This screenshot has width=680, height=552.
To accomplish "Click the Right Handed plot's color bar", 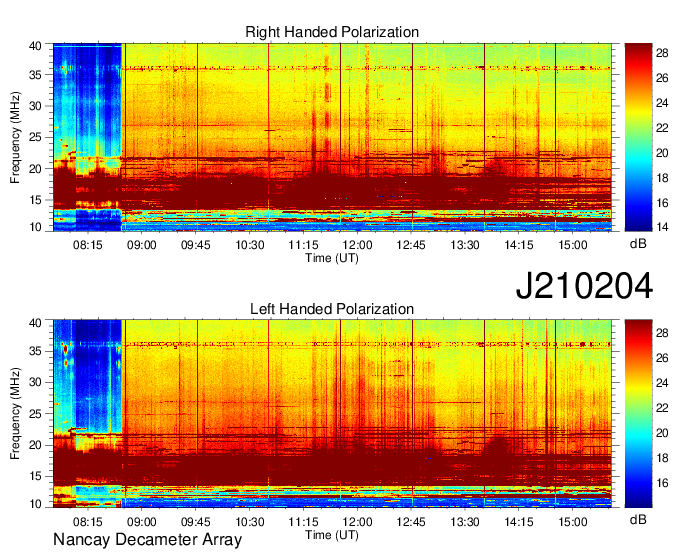I will coord(638,137).
